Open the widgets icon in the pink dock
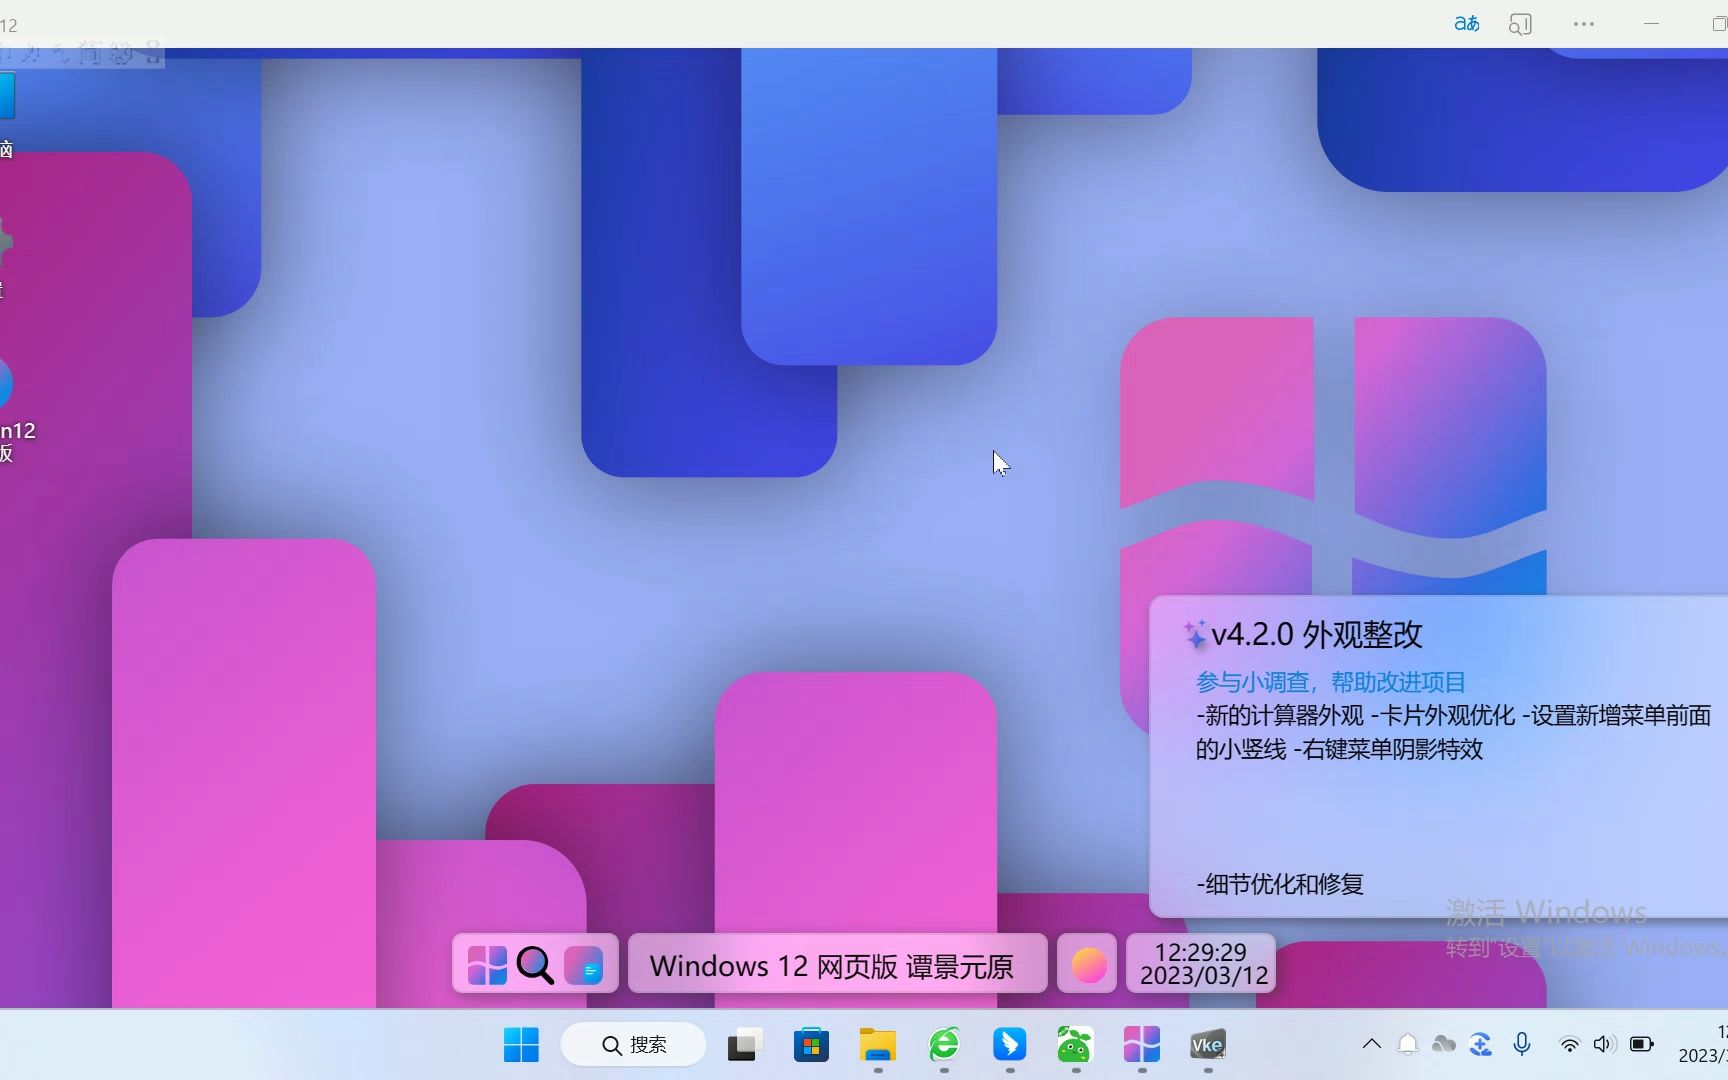The width and height of the screenshot is (1728, 1080). 584,965
